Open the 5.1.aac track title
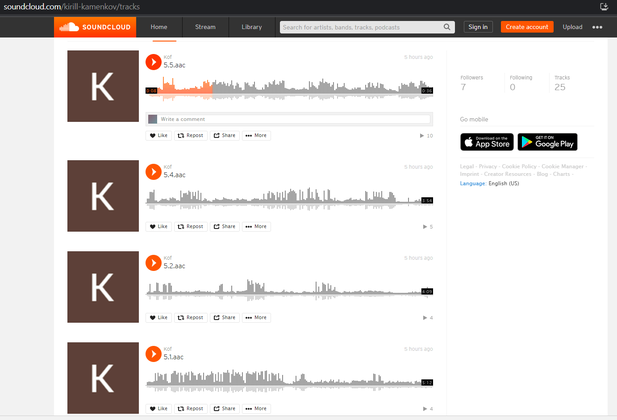617x420 pixels. coord(174,357)
